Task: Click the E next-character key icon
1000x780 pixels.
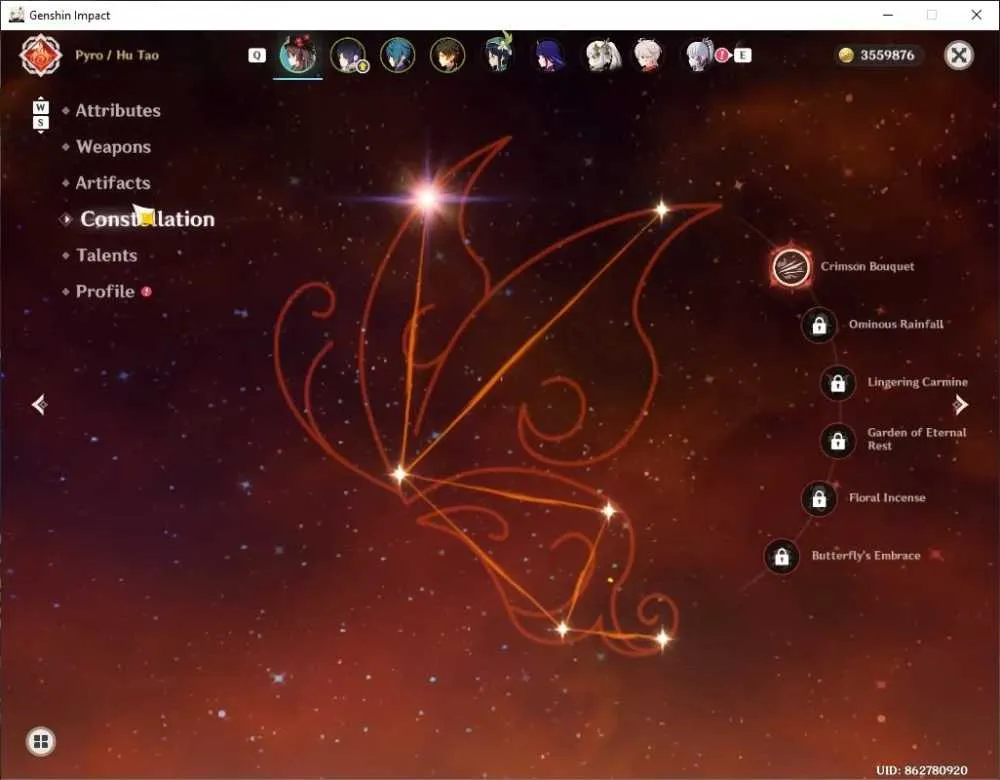Action: [x=742, y=55]
